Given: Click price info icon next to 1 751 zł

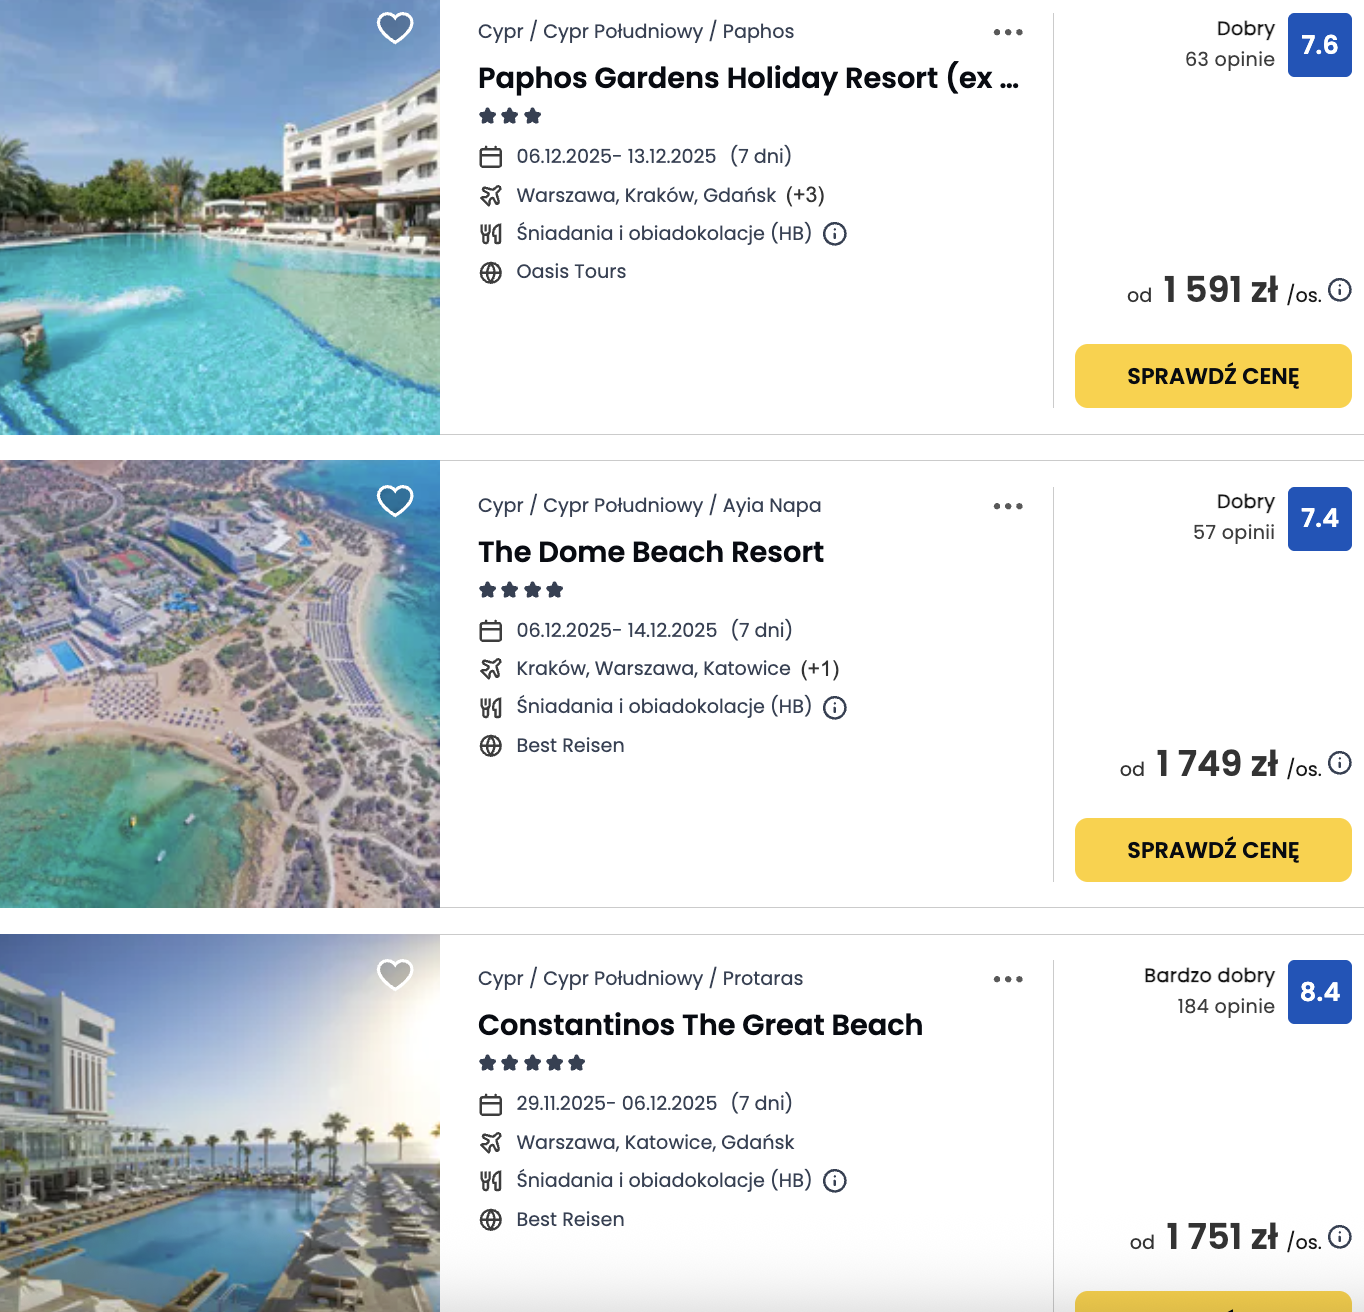Looking at the screenshot, I should 1340,1237.
